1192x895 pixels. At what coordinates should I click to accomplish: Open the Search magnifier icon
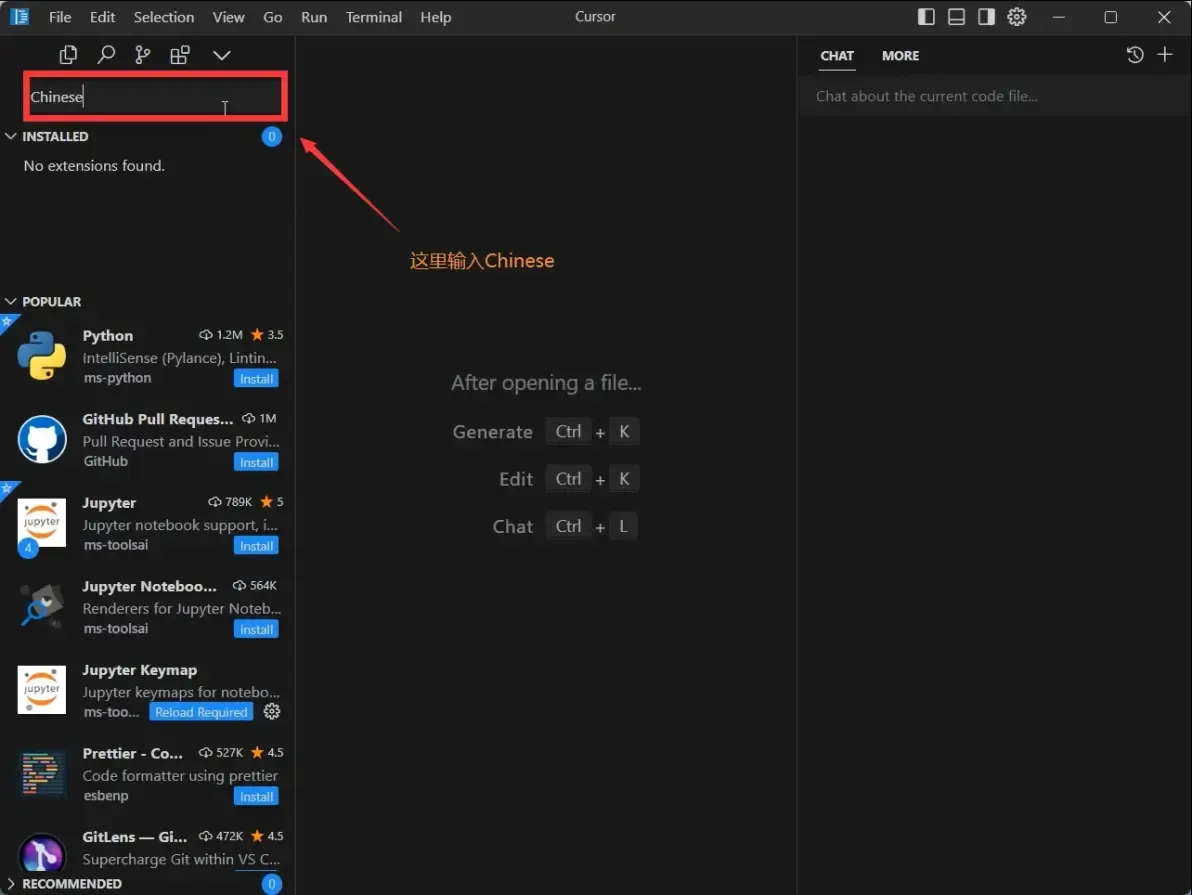[x=105, y=55]
